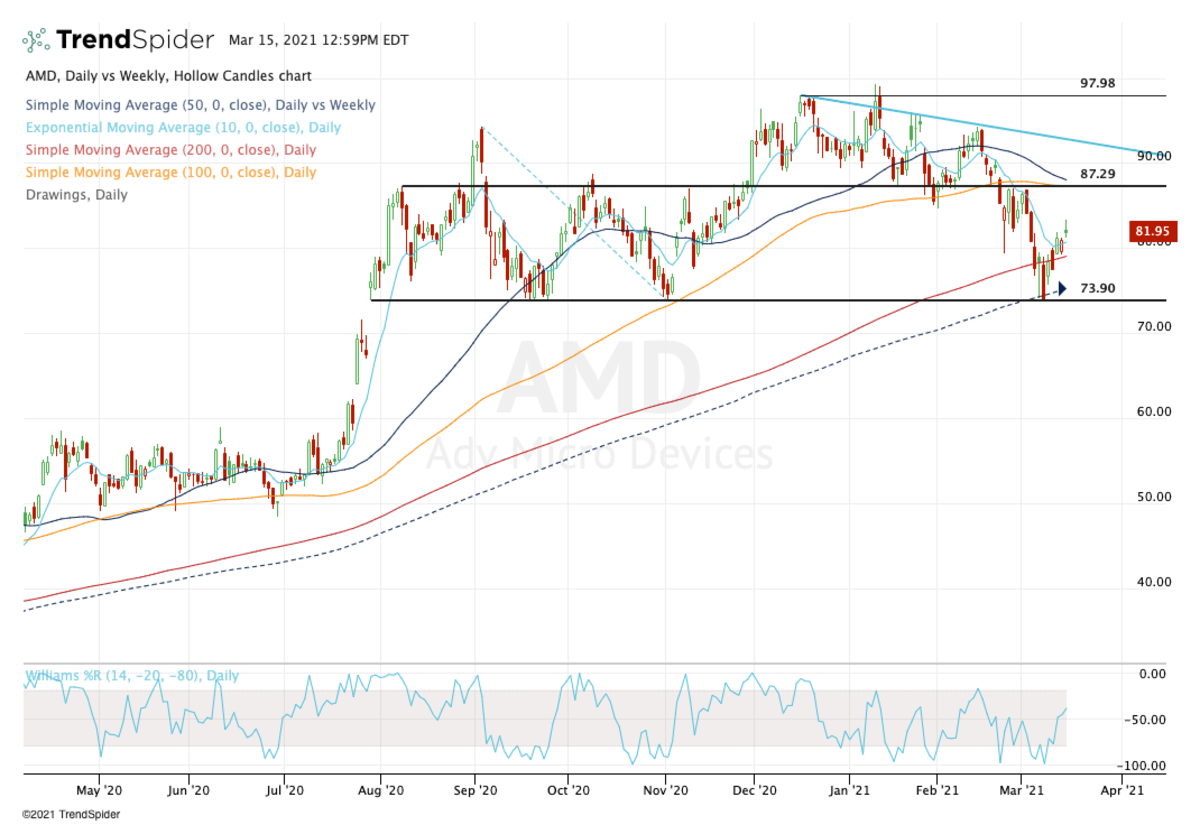Open the Drawings, Daily legend entry
The height and width of the screenshot is (825, 1200).
pos(76,194)
